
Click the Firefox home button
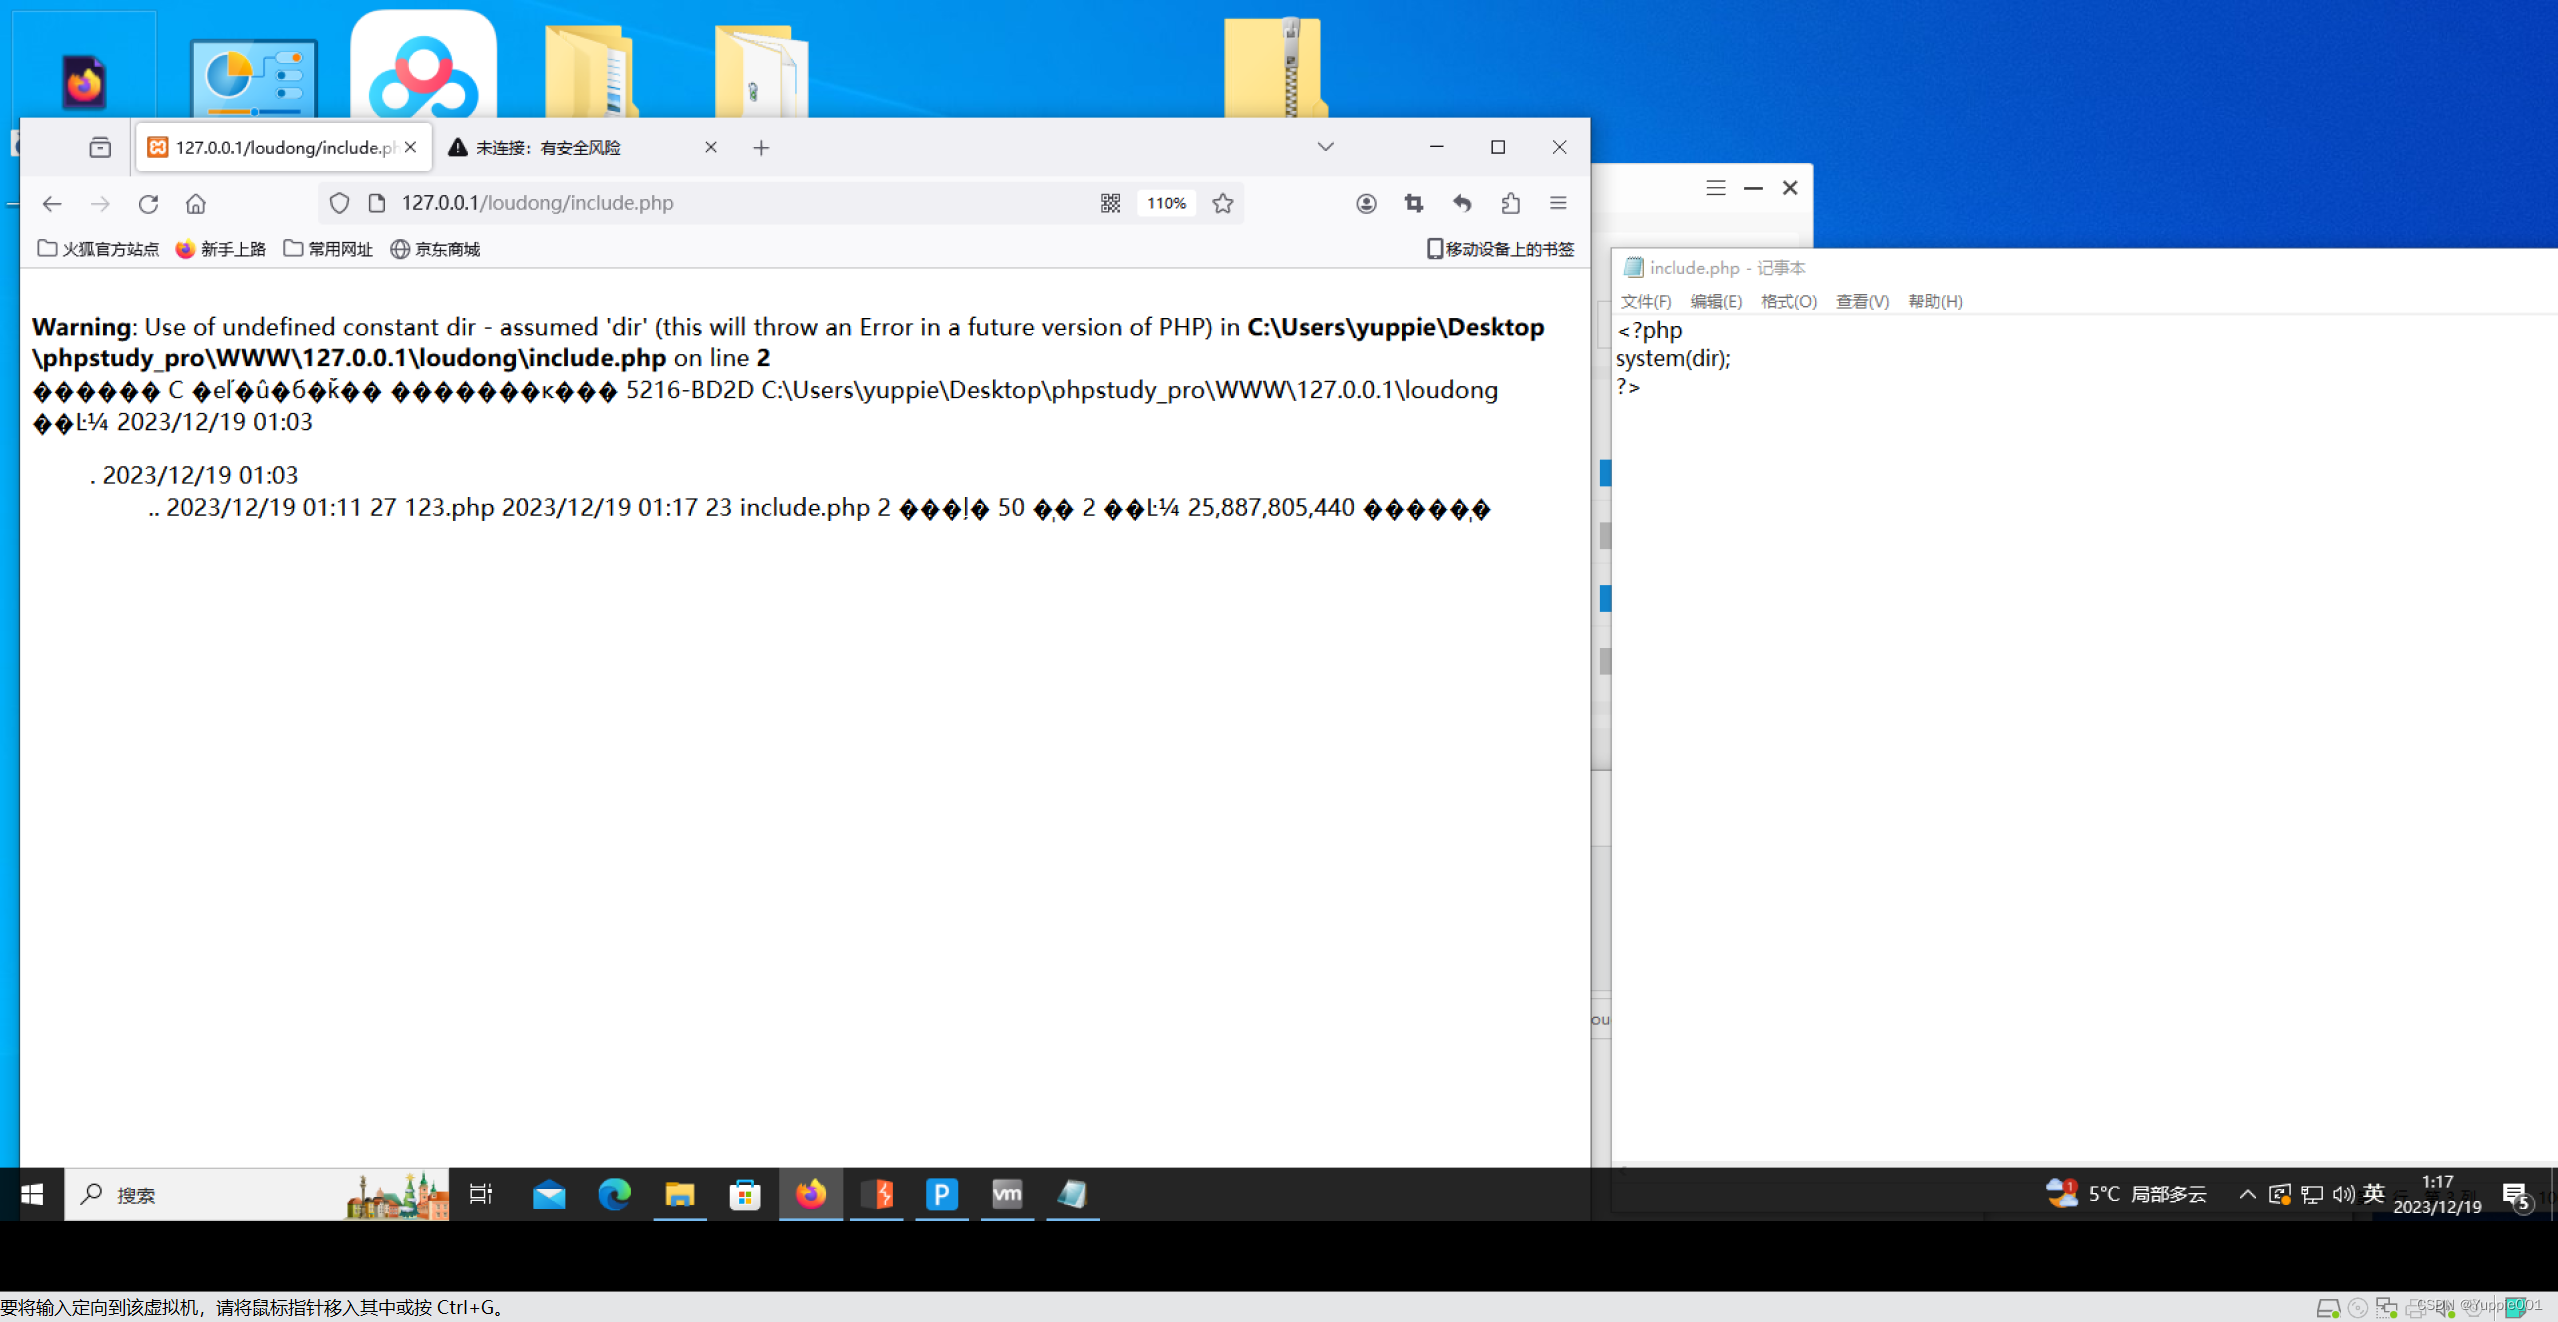(x=196, y=204)
